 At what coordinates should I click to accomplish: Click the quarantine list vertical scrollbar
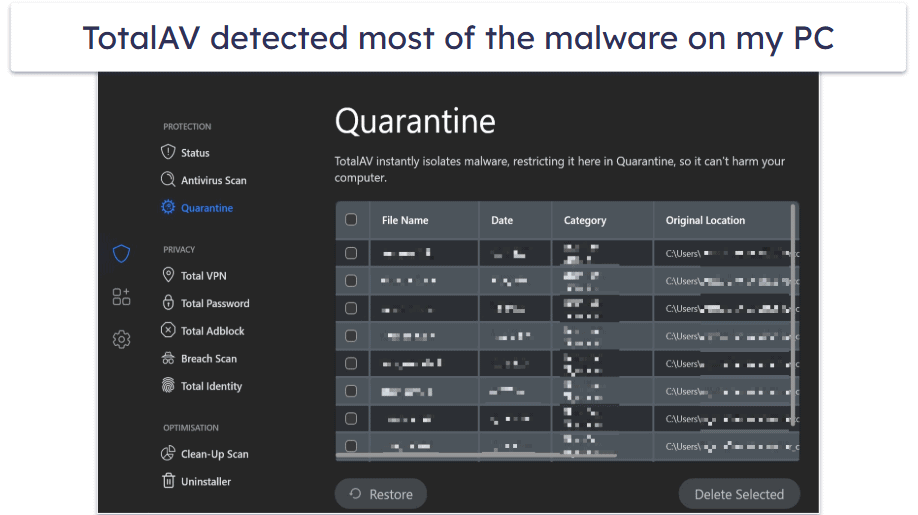[x=794, y=290]
